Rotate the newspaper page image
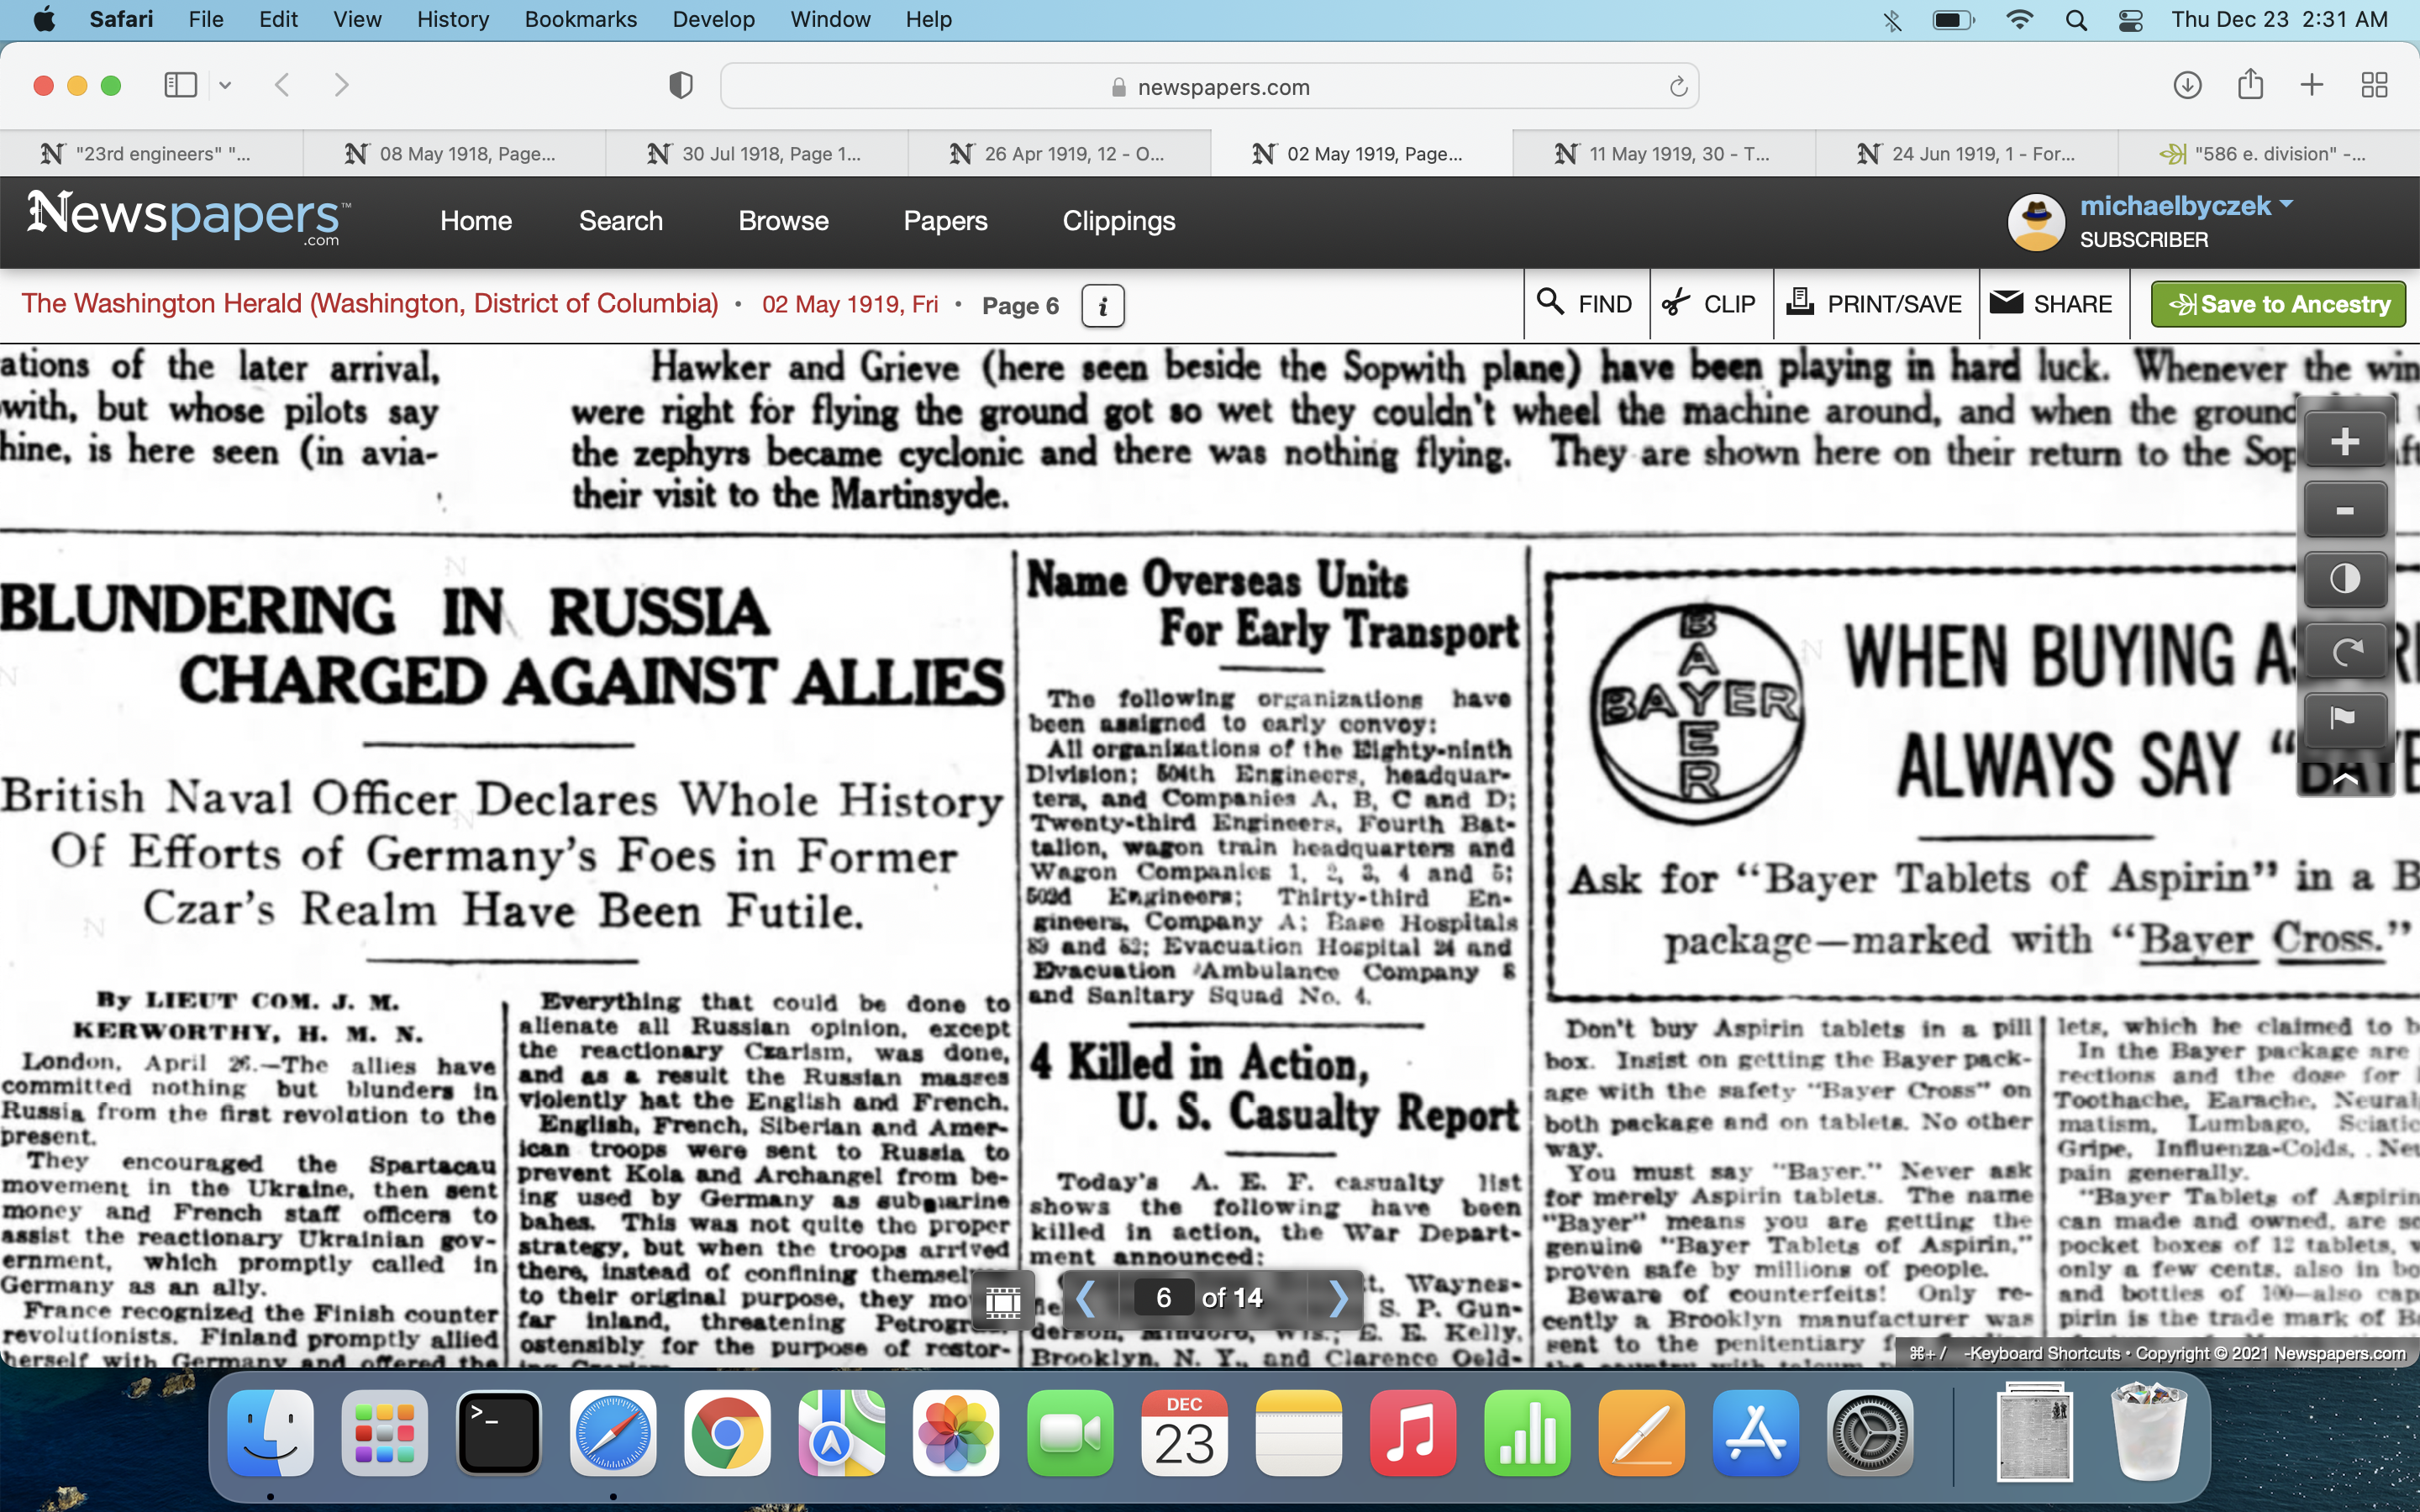2420x1512 pixels. 2344,651
